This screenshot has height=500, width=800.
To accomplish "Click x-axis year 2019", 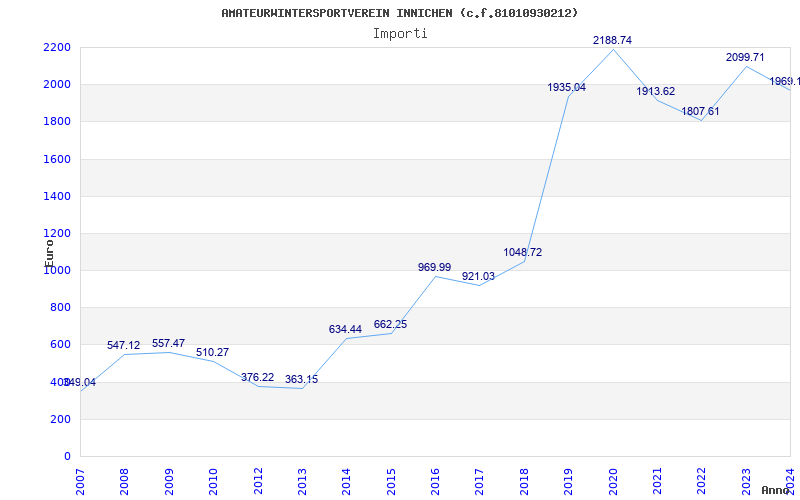I will (x=568, y=481).
